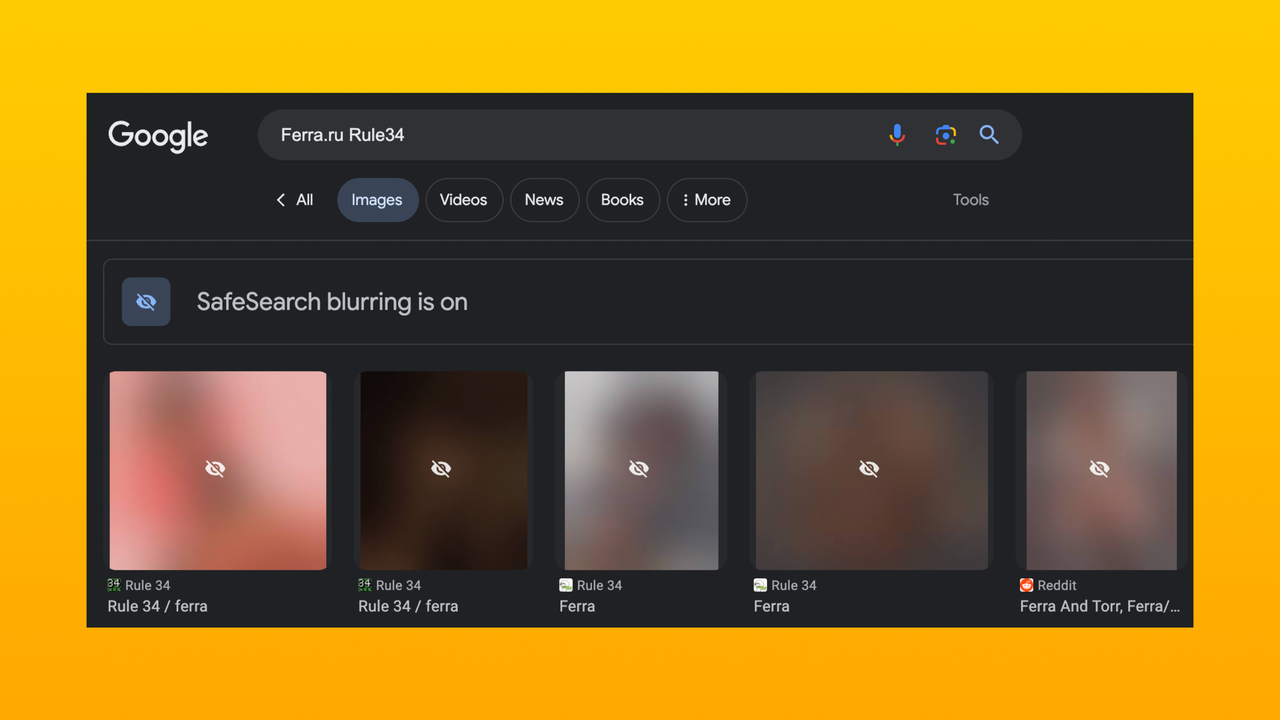Screen dimensions: 1280x720
Task: Click the Google logo
Action: point(158,136)
